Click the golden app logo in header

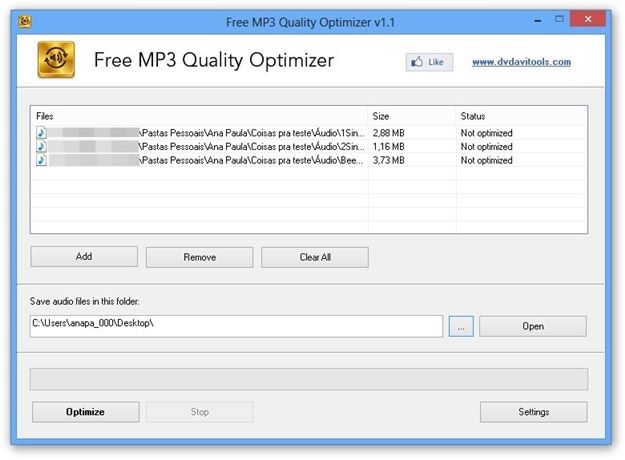pos(56,59)
